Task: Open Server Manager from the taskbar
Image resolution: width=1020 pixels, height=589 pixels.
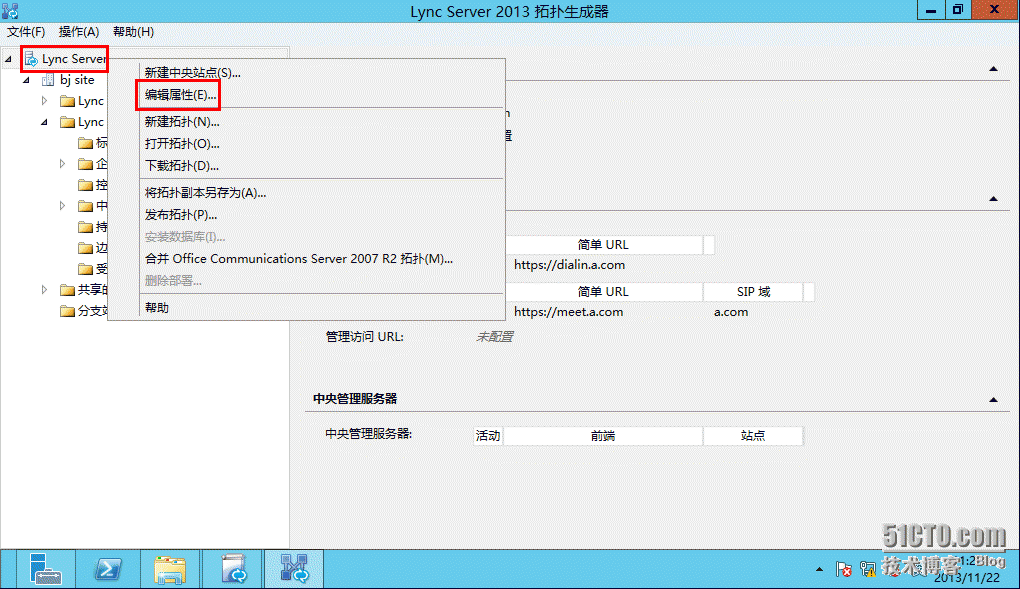Action: click(x=46, y=569)
